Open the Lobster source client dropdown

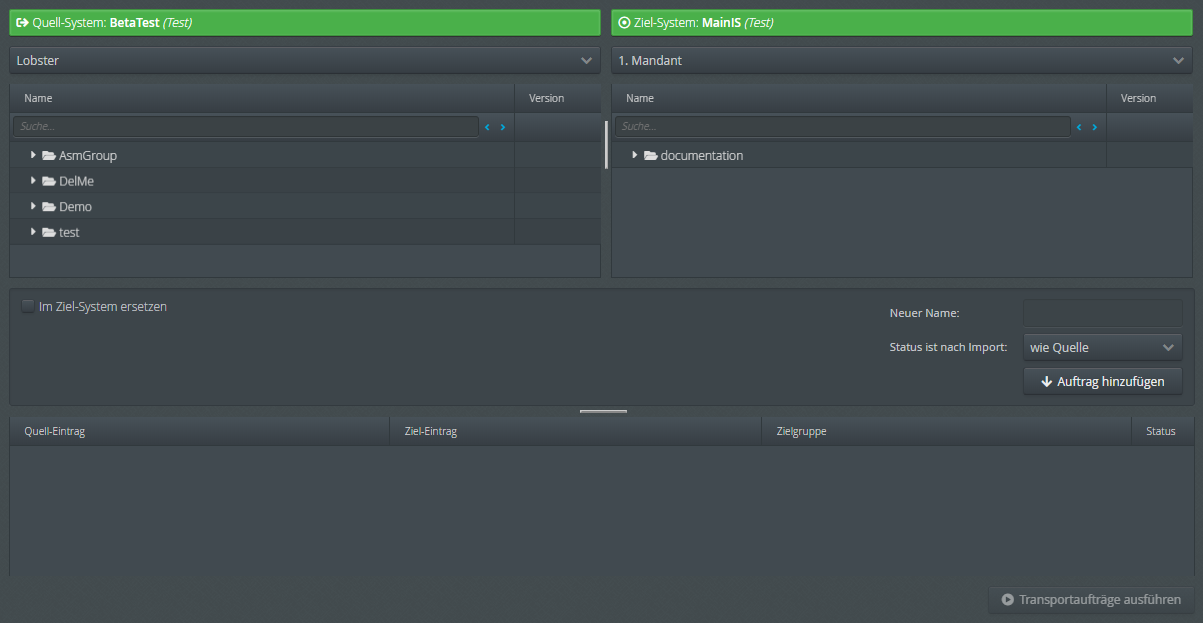click(305, 61)
